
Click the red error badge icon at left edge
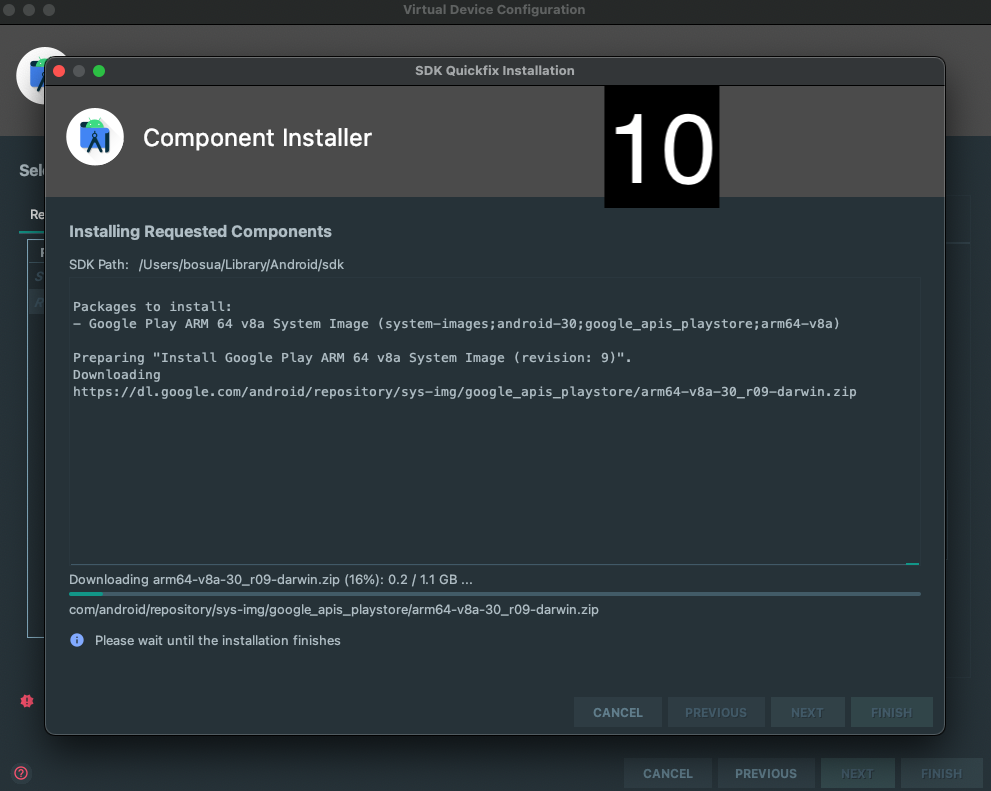(x=27, y=701)
